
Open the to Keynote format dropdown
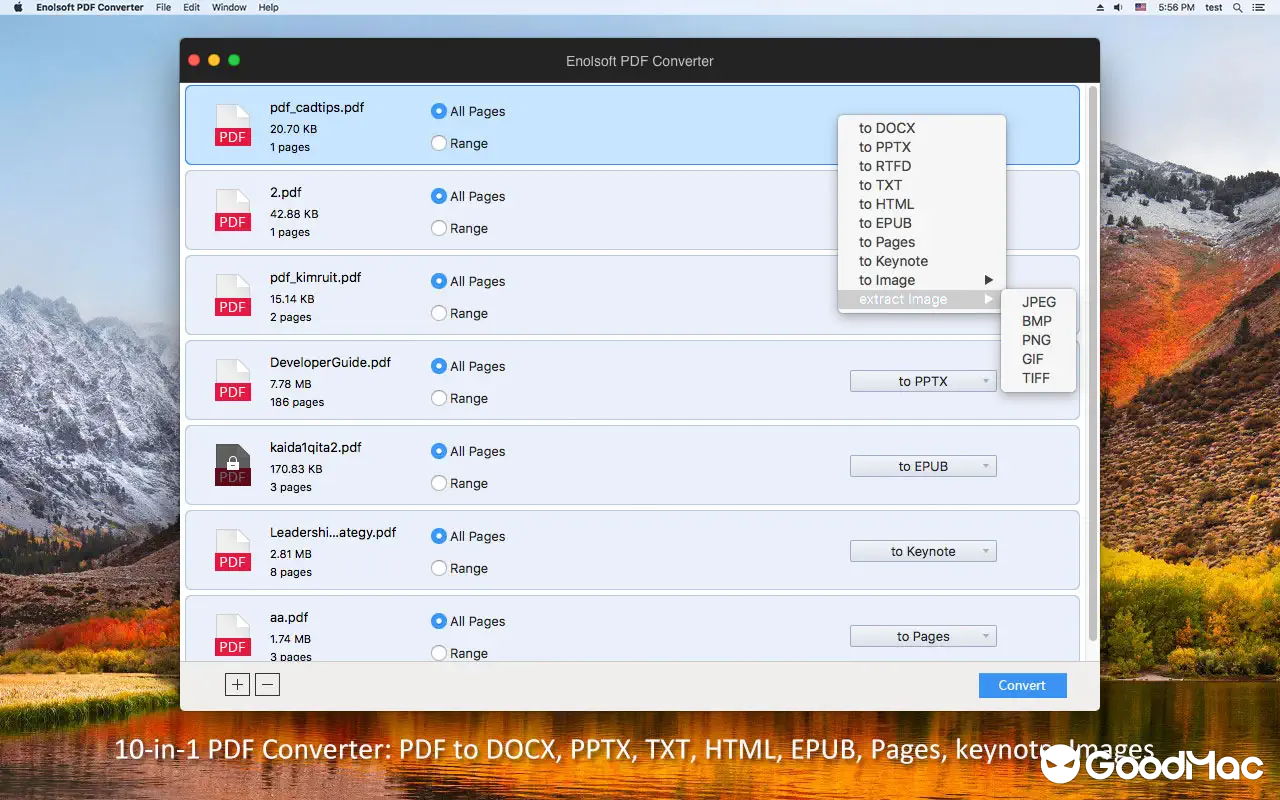pos(922,550)
